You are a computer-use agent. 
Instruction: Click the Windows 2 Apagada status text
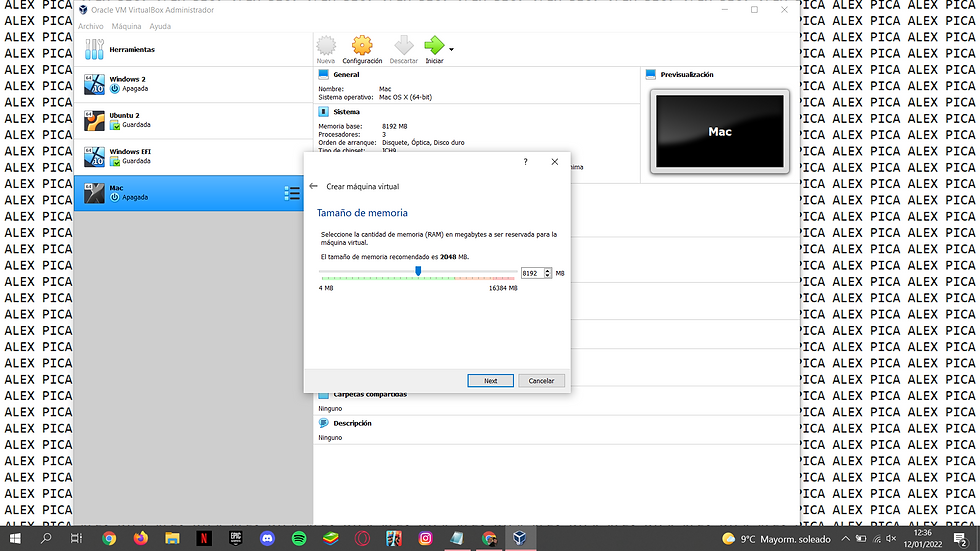[135, 89]
